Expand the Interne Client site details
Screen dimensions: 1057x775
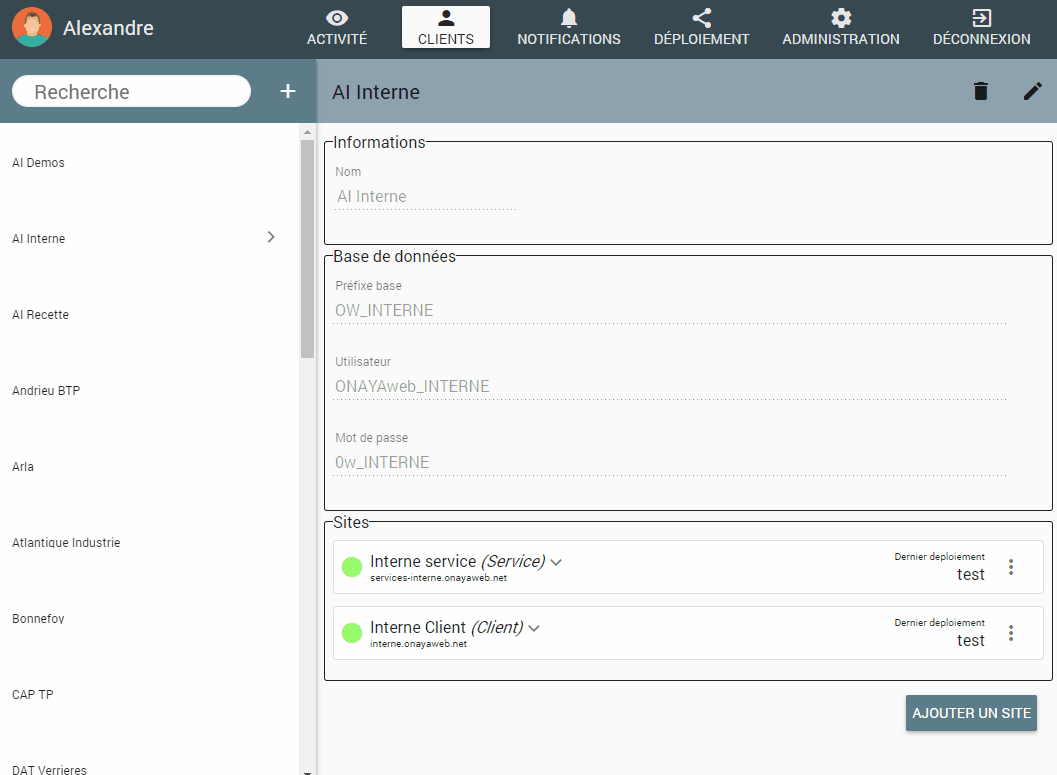click(x=534, y=628)
